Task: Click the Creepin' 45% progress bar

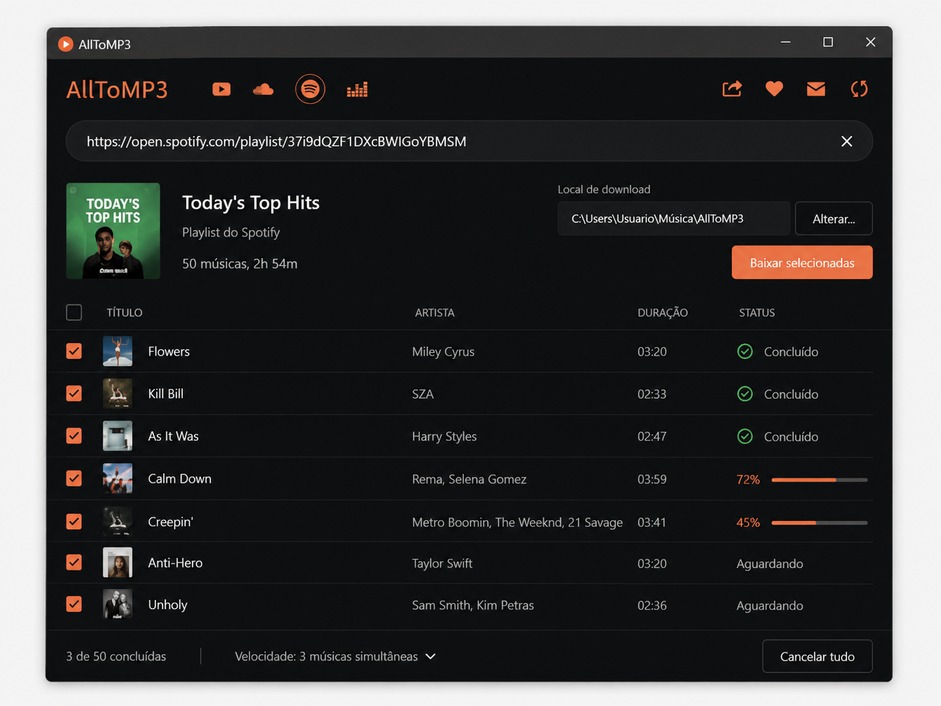Action: pyautogui.click(x=819, y=523)
